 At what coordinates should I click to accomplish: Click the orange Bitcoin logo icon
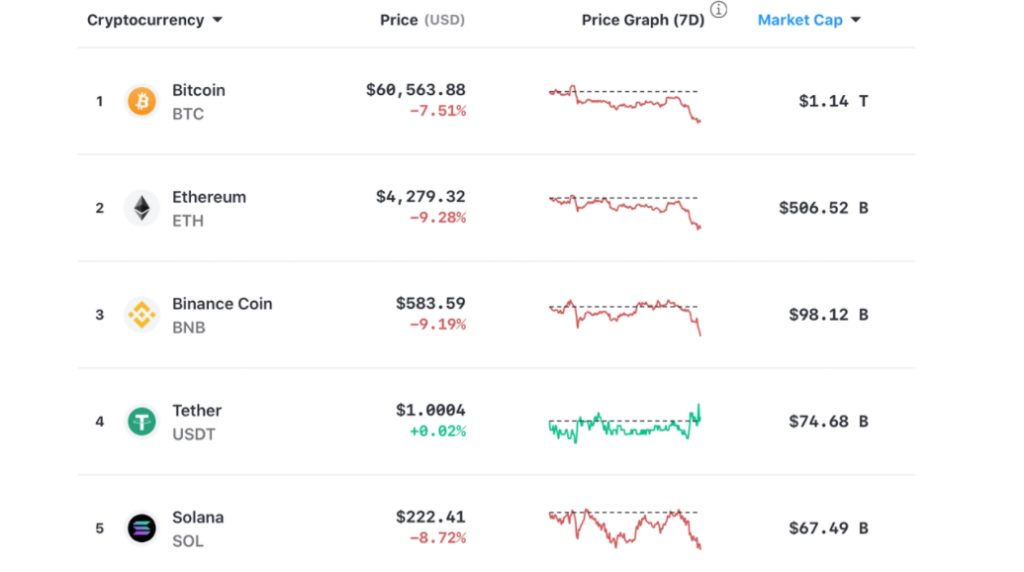[142, 101]
